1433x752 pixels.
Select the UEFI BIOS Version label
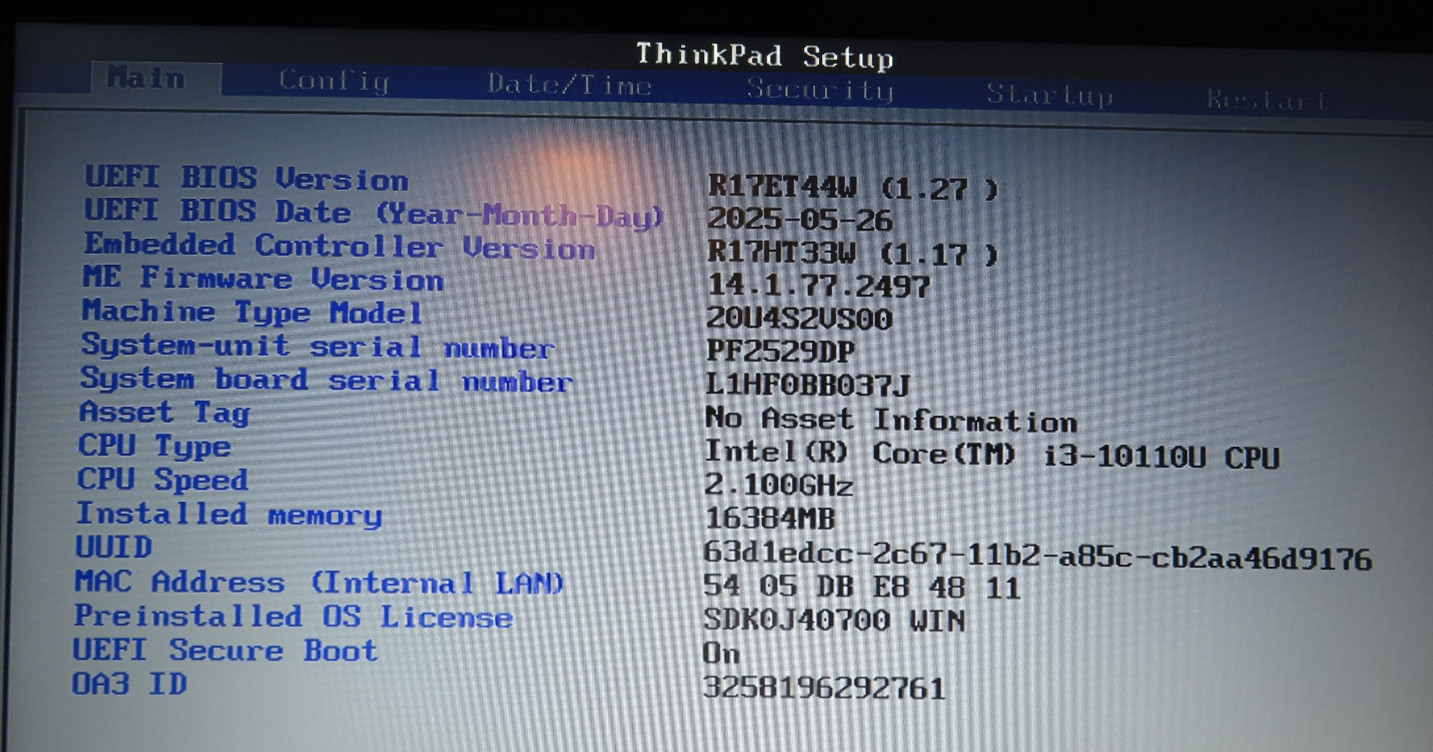(x=246, y=179)
